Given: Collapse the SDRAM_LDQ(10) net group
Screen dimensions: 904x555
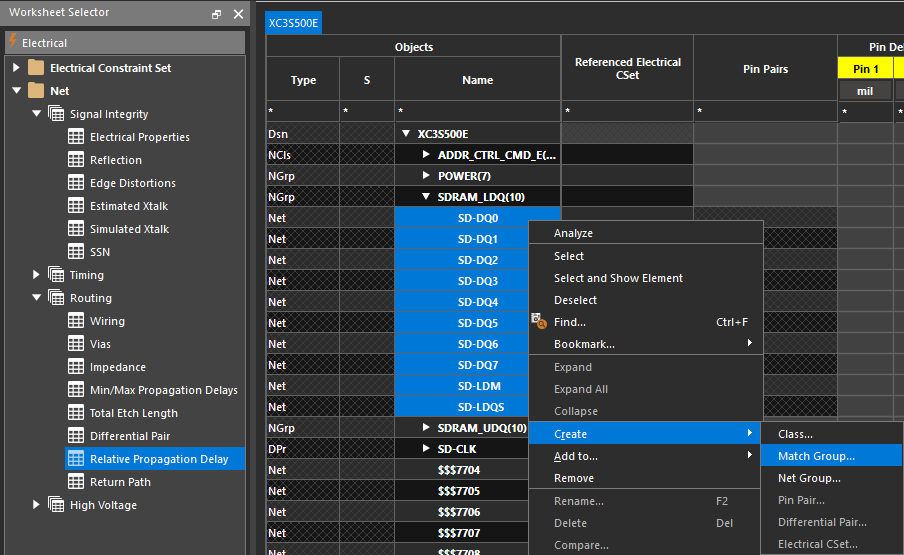Looking at the screenshot, I should click(426, 197).
